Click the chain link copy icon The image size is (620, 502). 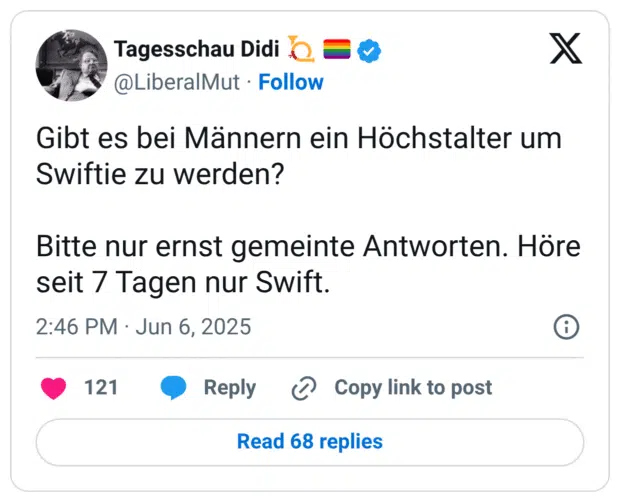pyautogui.click(x=303, y=388)
